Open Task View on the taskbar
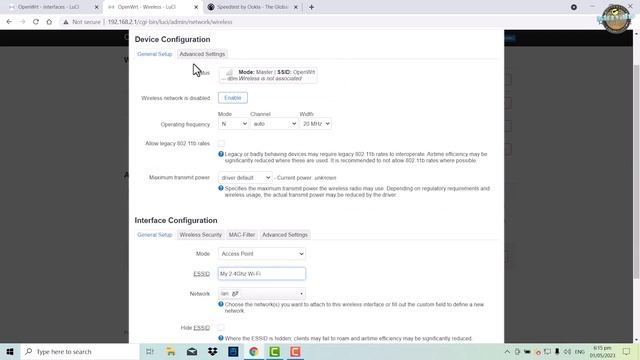The image size is (640, 360). tap(150, 351)
